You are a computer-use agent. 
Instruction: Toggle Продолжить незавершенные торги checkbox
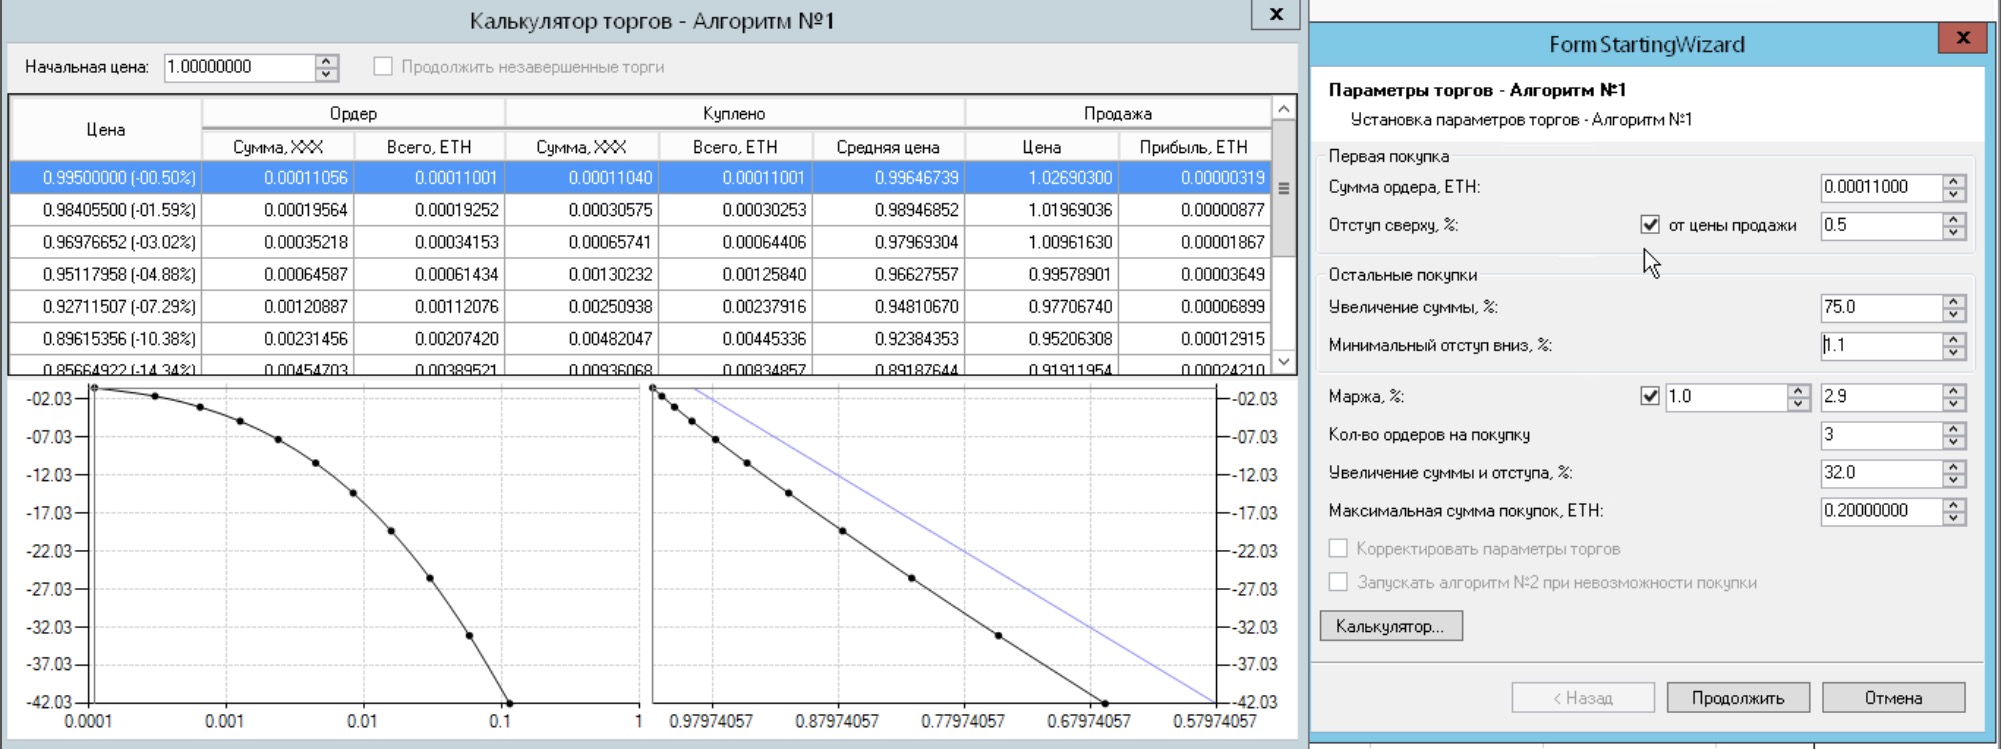coord(382,67)
